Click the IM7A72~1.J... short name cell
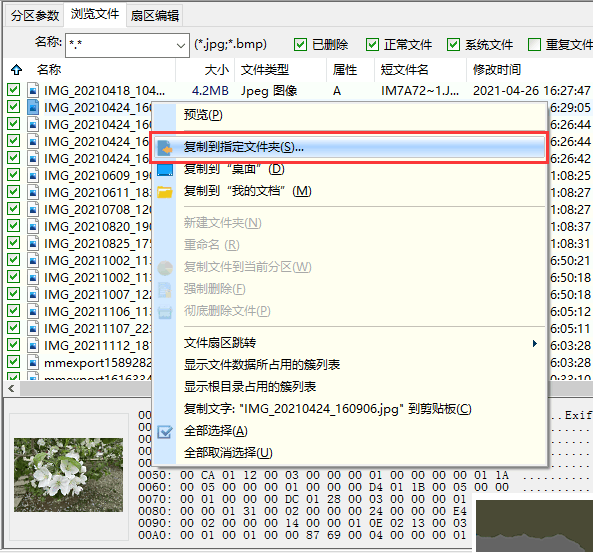The image size is (593, 553). (420, 91)
